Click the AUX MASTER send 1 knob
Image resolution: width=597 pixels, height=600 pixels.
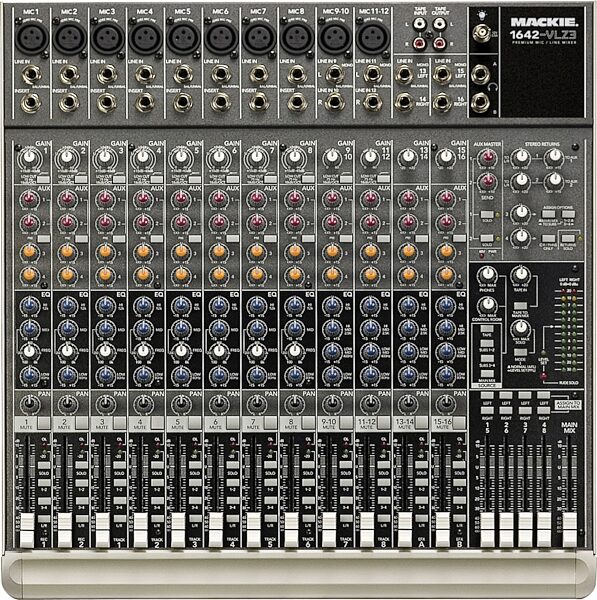click(x=487, y=158)
